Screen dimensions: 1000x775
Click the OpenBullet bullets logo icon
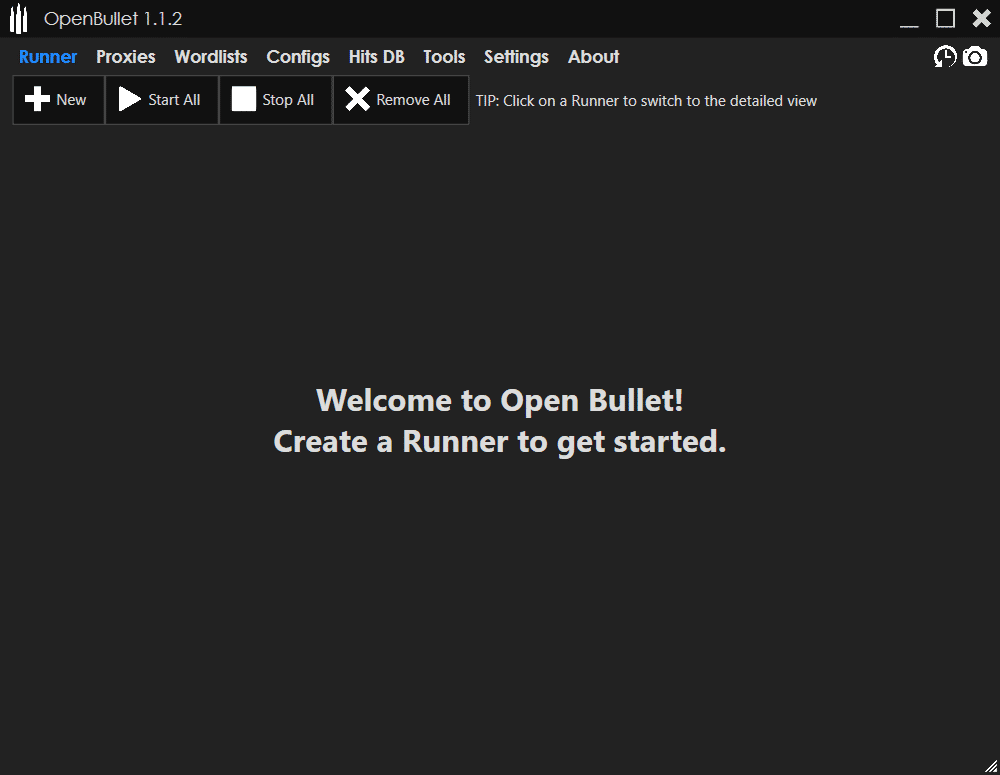pyautogui.click(x=18, y=18)
